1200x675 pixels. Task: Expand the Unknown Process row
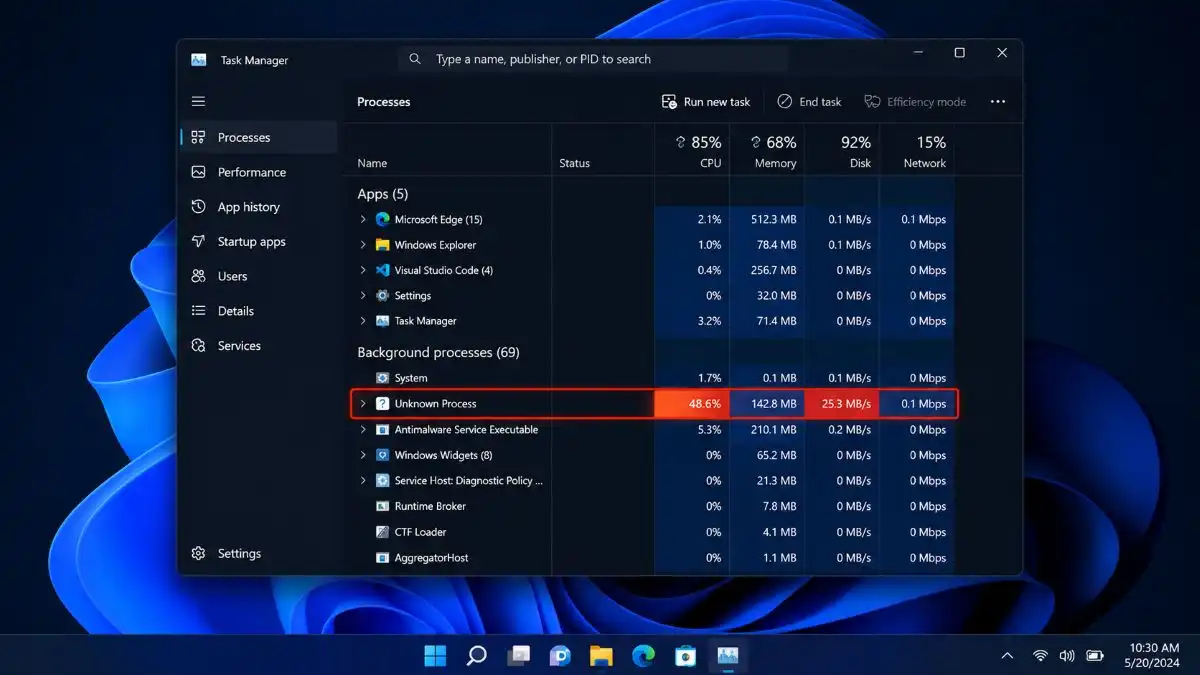tap(363, 404)
